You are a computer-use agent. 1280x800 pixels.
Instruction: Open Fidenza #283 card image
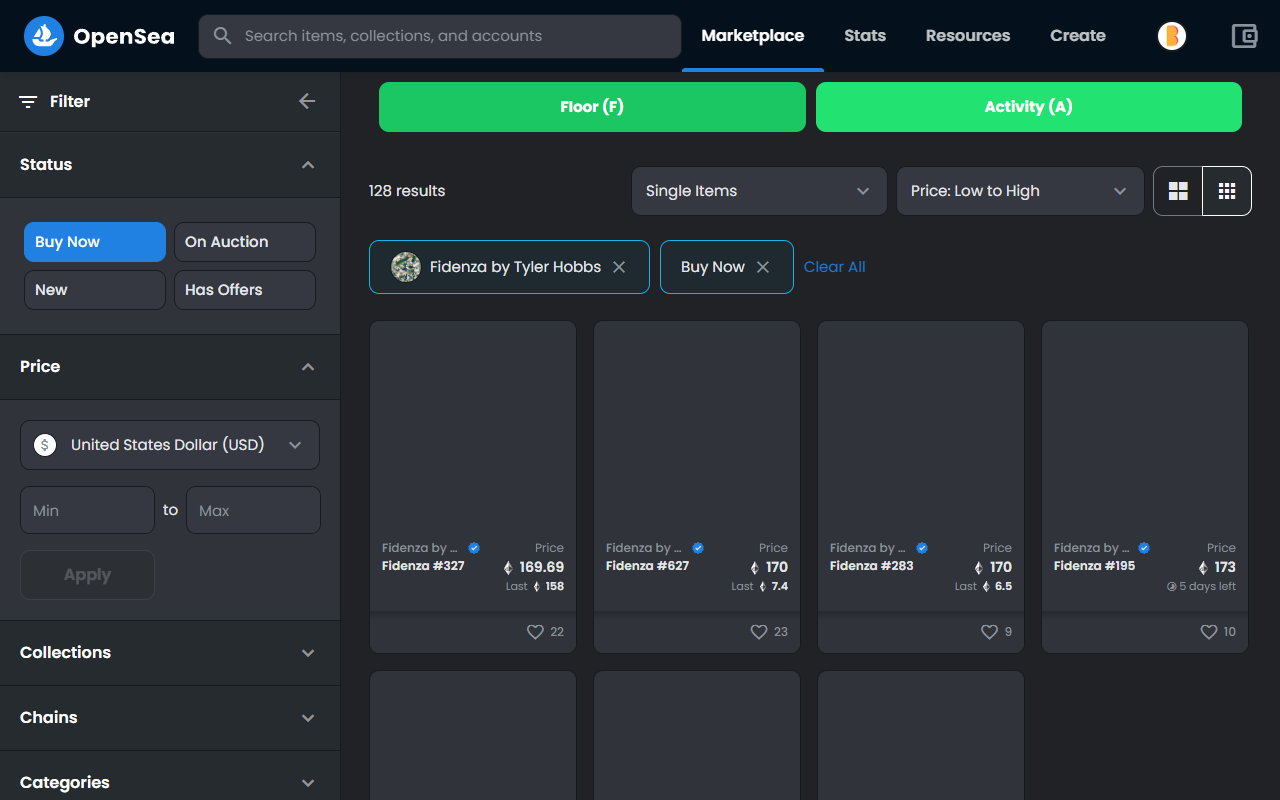point(921,427)
